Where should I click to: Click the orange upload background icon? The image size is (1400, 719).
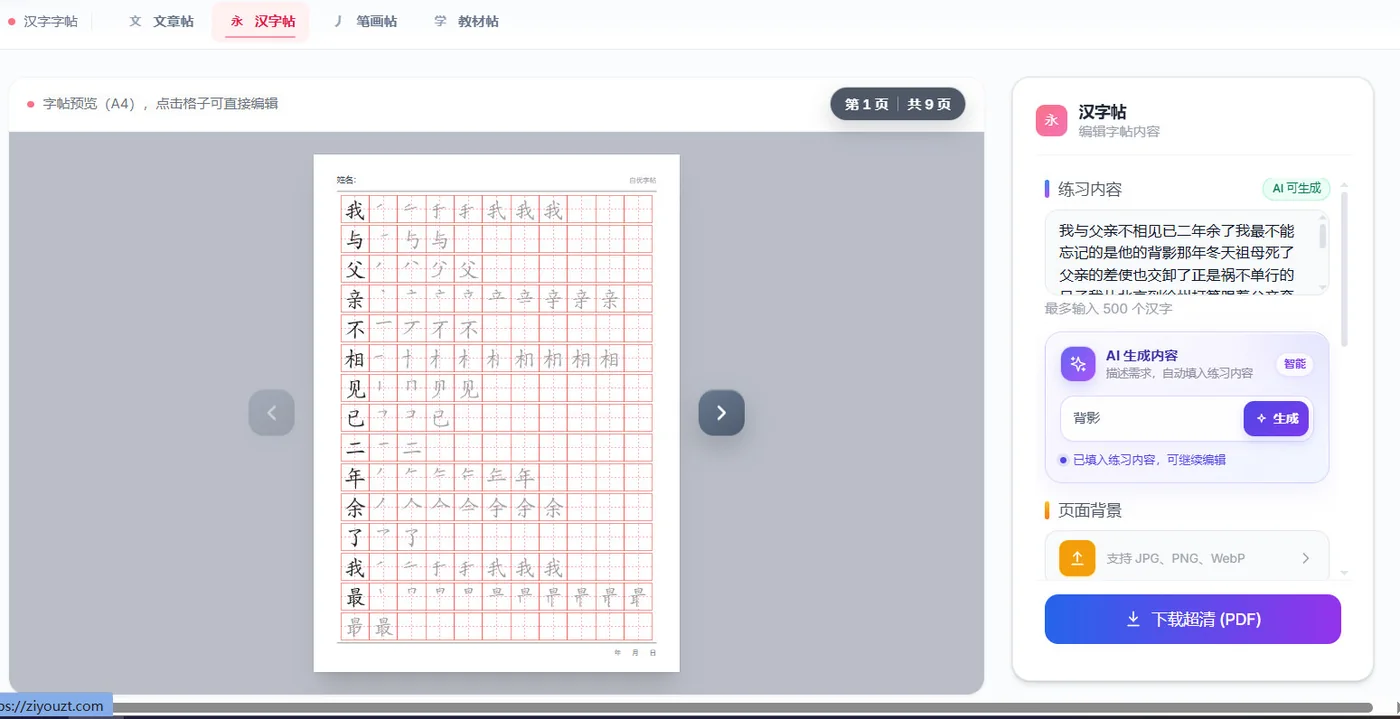1077,558
